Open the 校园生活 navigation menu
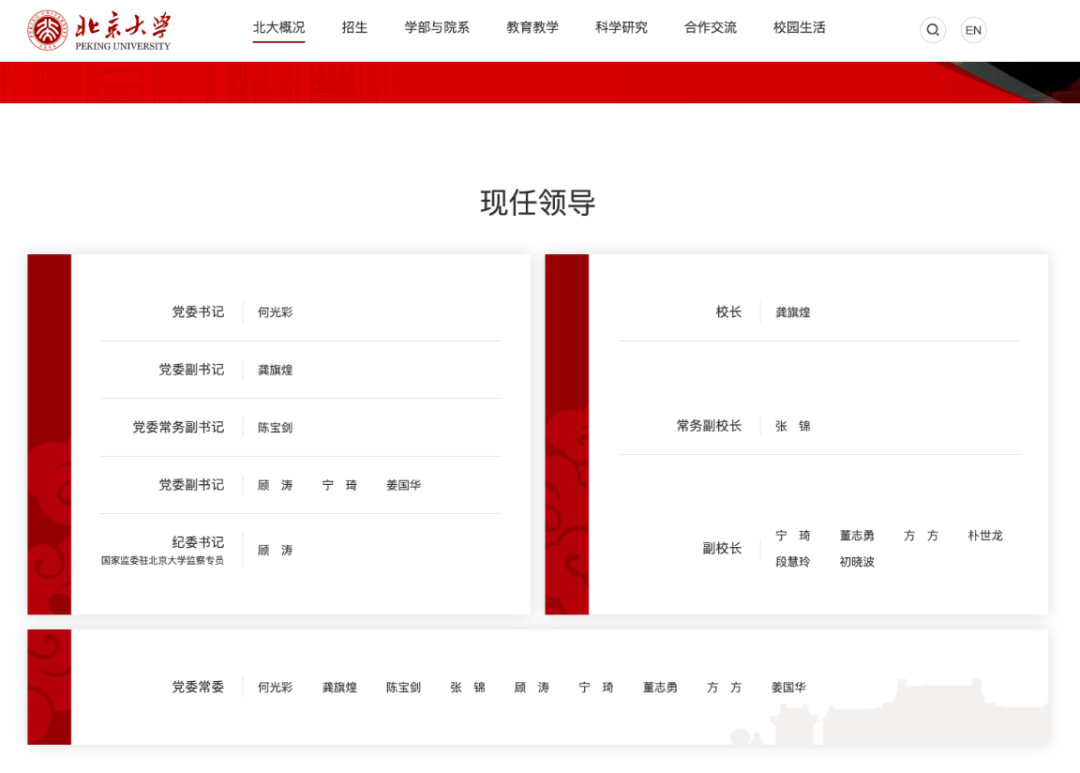The height and width of the screenshot is (773, 1080). click(798, 27)
